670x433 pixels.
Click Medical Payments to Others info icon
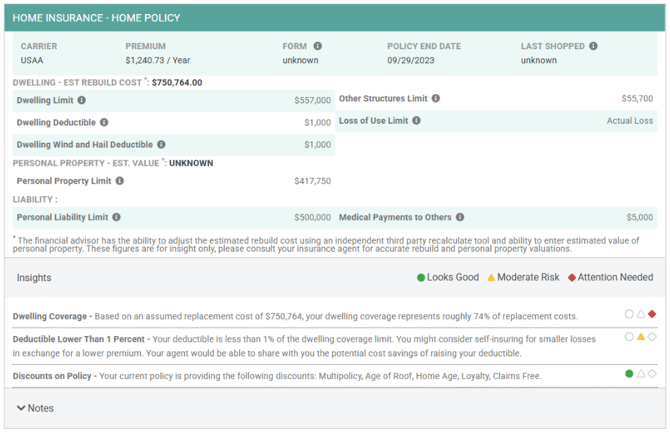click(x=460, y=217)
